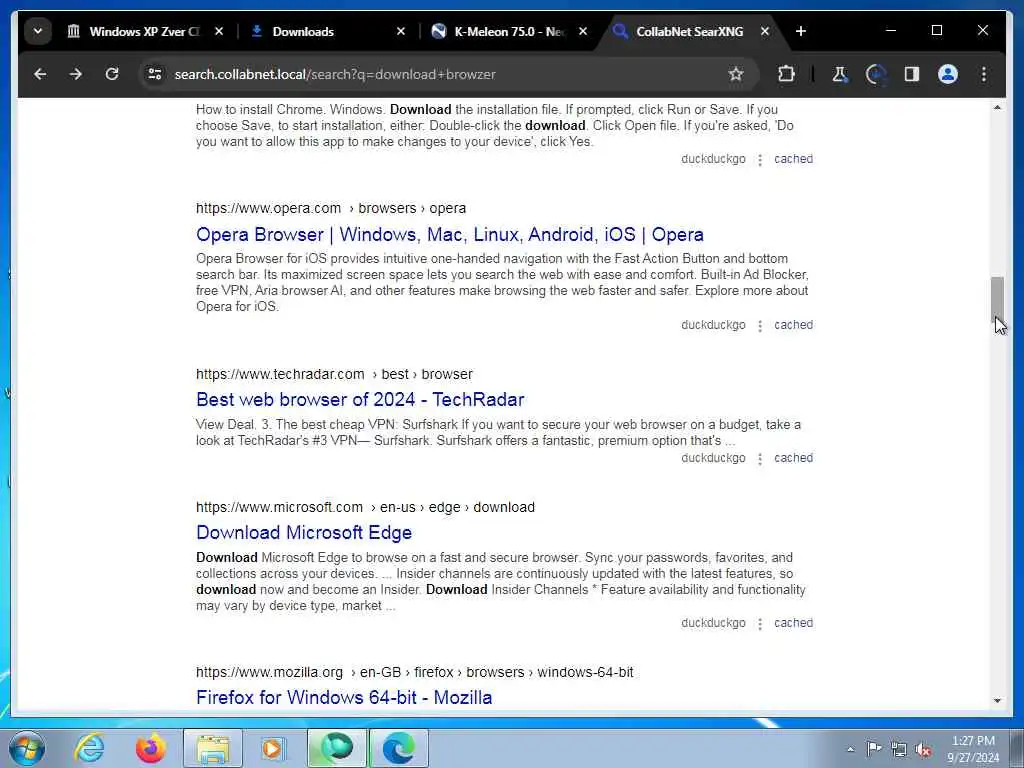Open the network tray icon

tap(899, 749)
